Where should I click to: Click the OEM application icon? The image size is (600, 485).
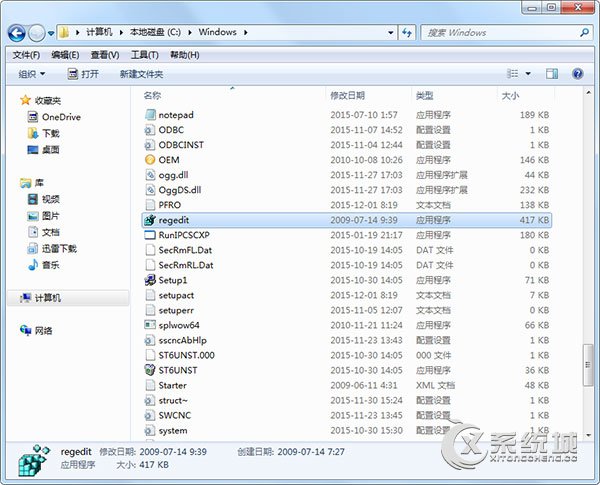coord(150,160)
